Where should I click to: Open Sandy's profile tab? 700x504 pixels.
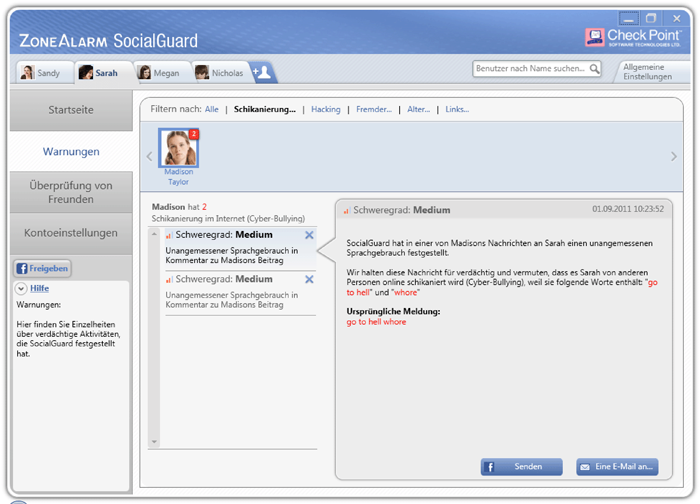[x=45, y=72]
